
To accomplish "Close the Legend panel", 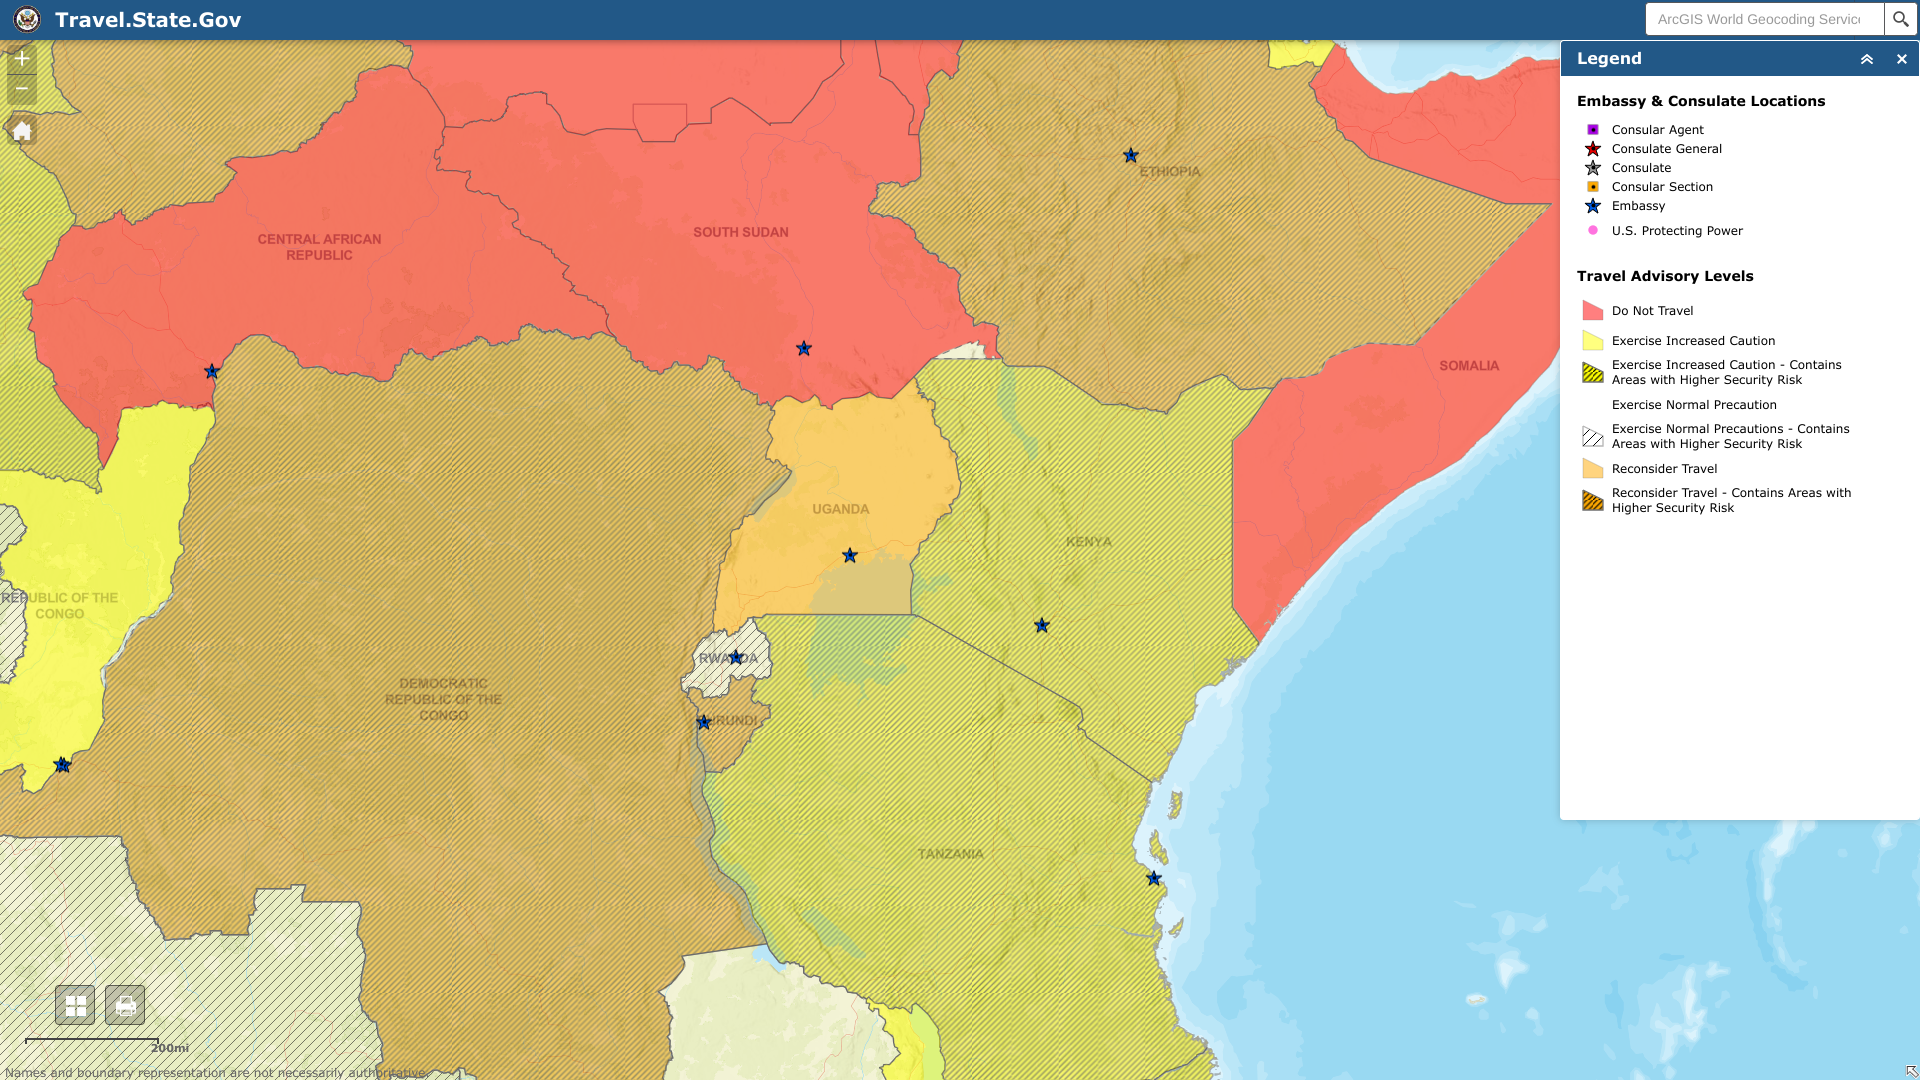I will point(1901,59).
